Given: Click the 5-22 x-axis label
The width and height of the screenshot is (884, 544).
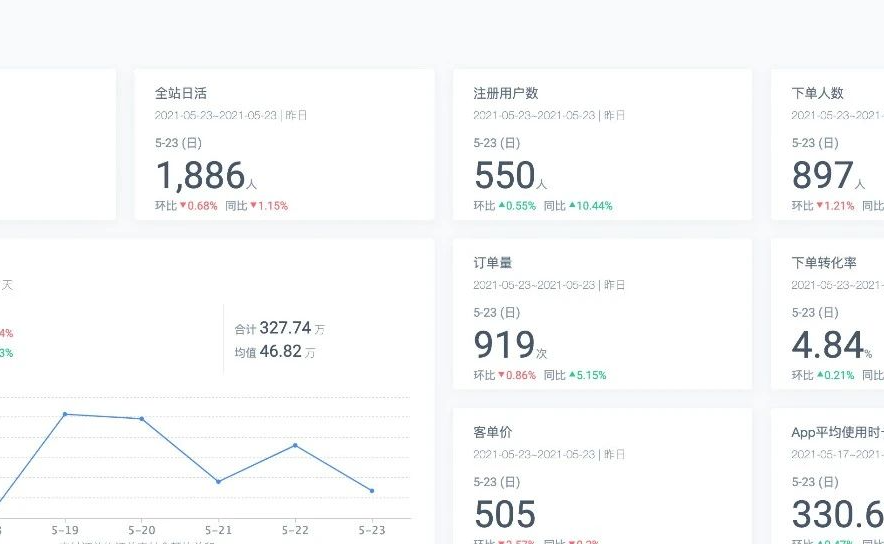Looking at the screenshot, I should (x=295, y=530).
